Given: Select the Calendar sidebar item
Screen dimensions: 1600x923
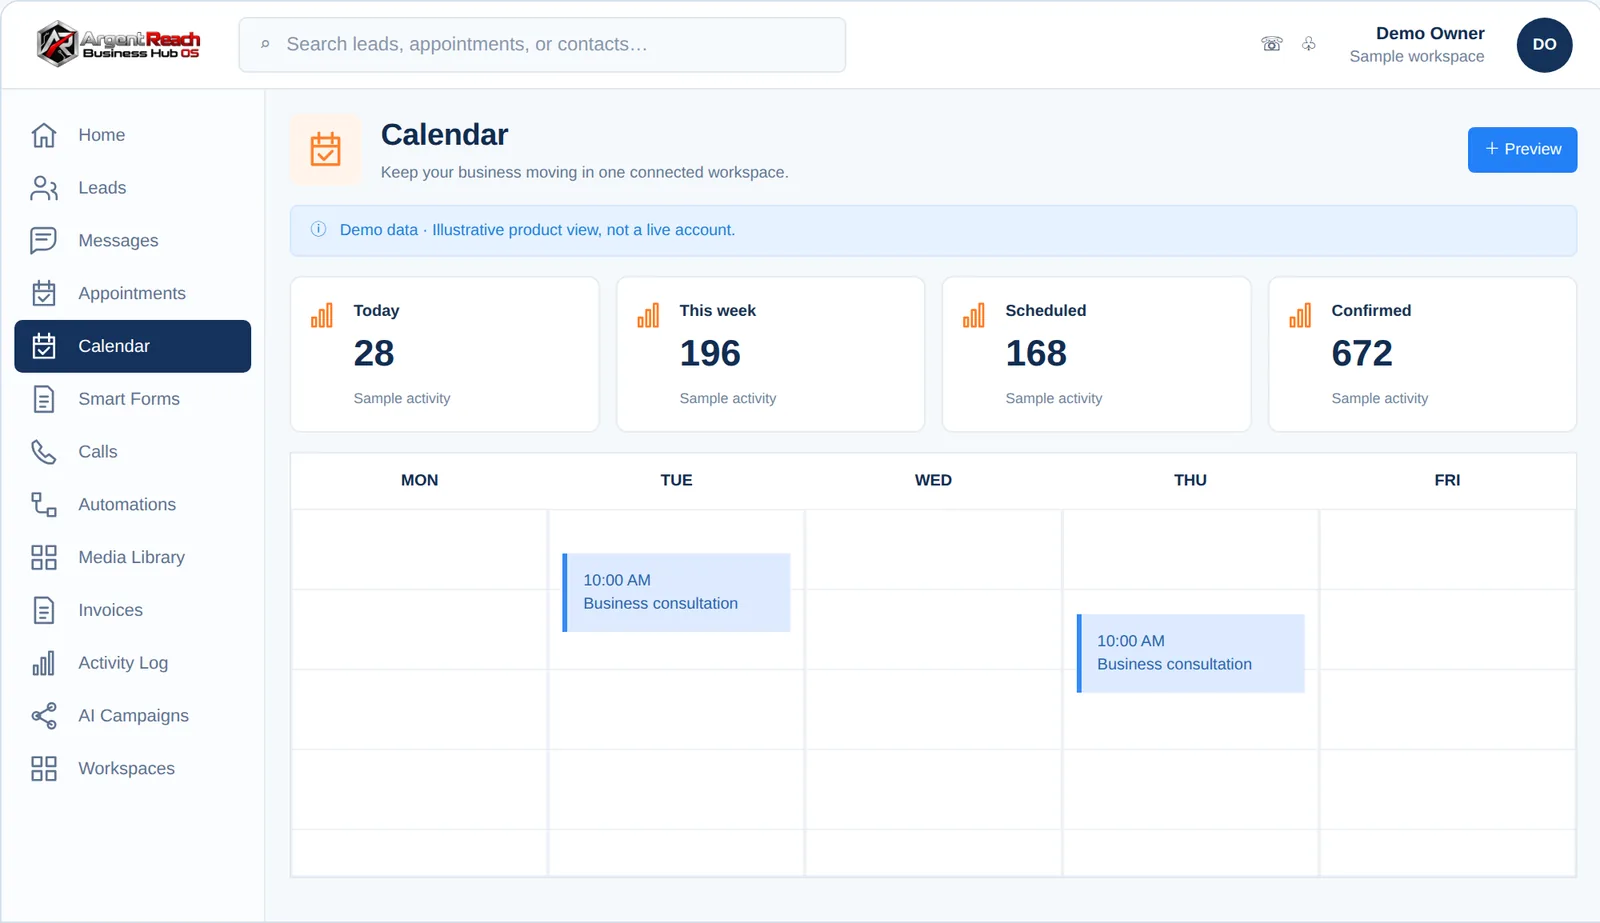Looking at the screenshot, I should click(x=133, y=346).
